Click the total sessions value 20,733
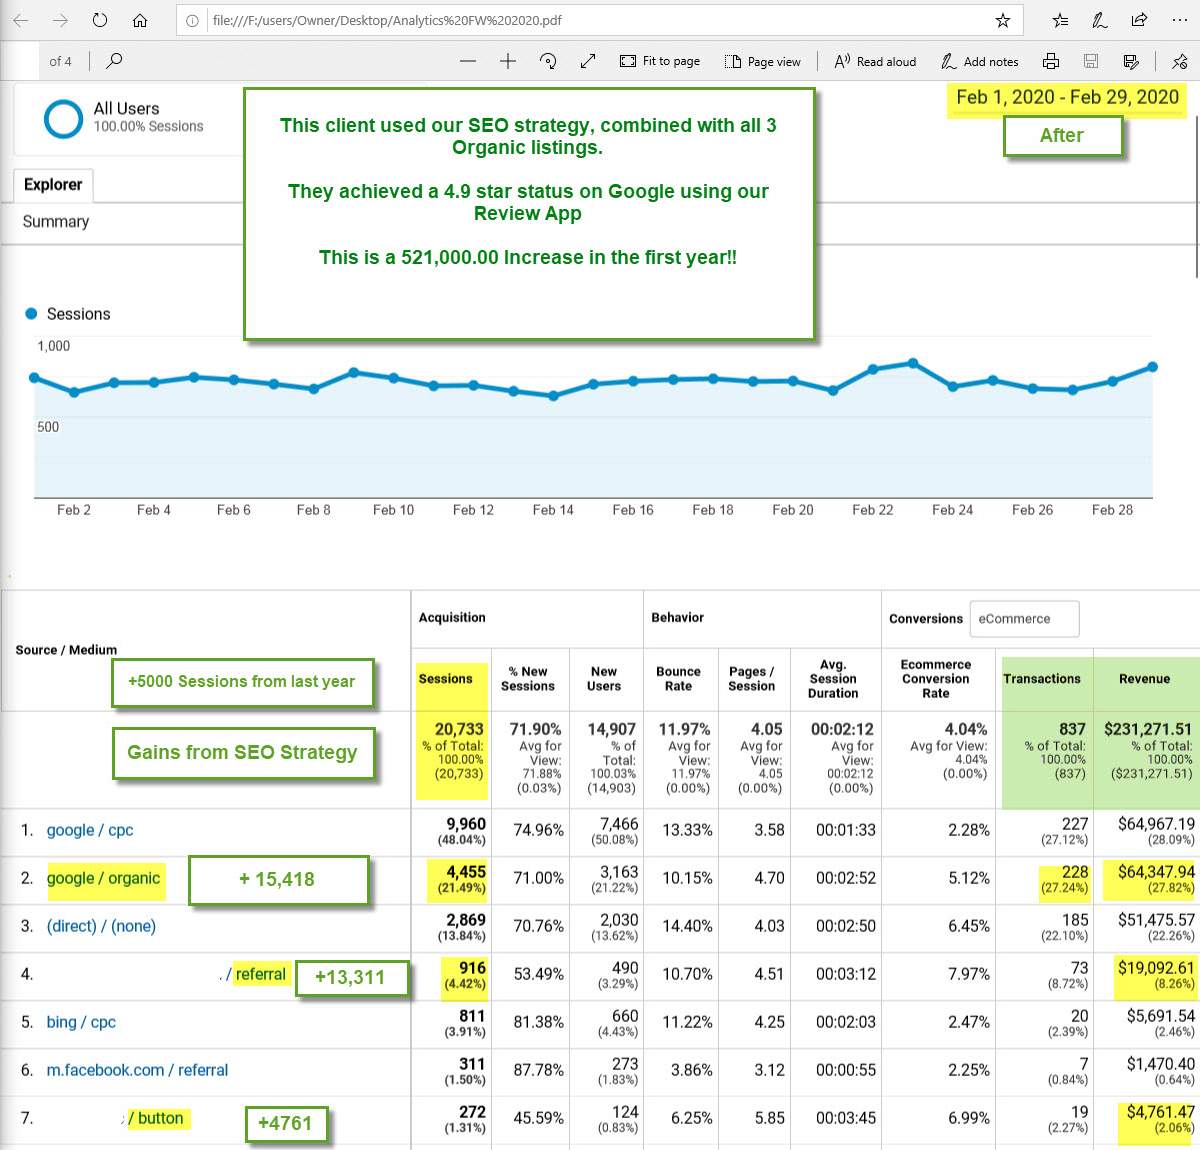 459,729
